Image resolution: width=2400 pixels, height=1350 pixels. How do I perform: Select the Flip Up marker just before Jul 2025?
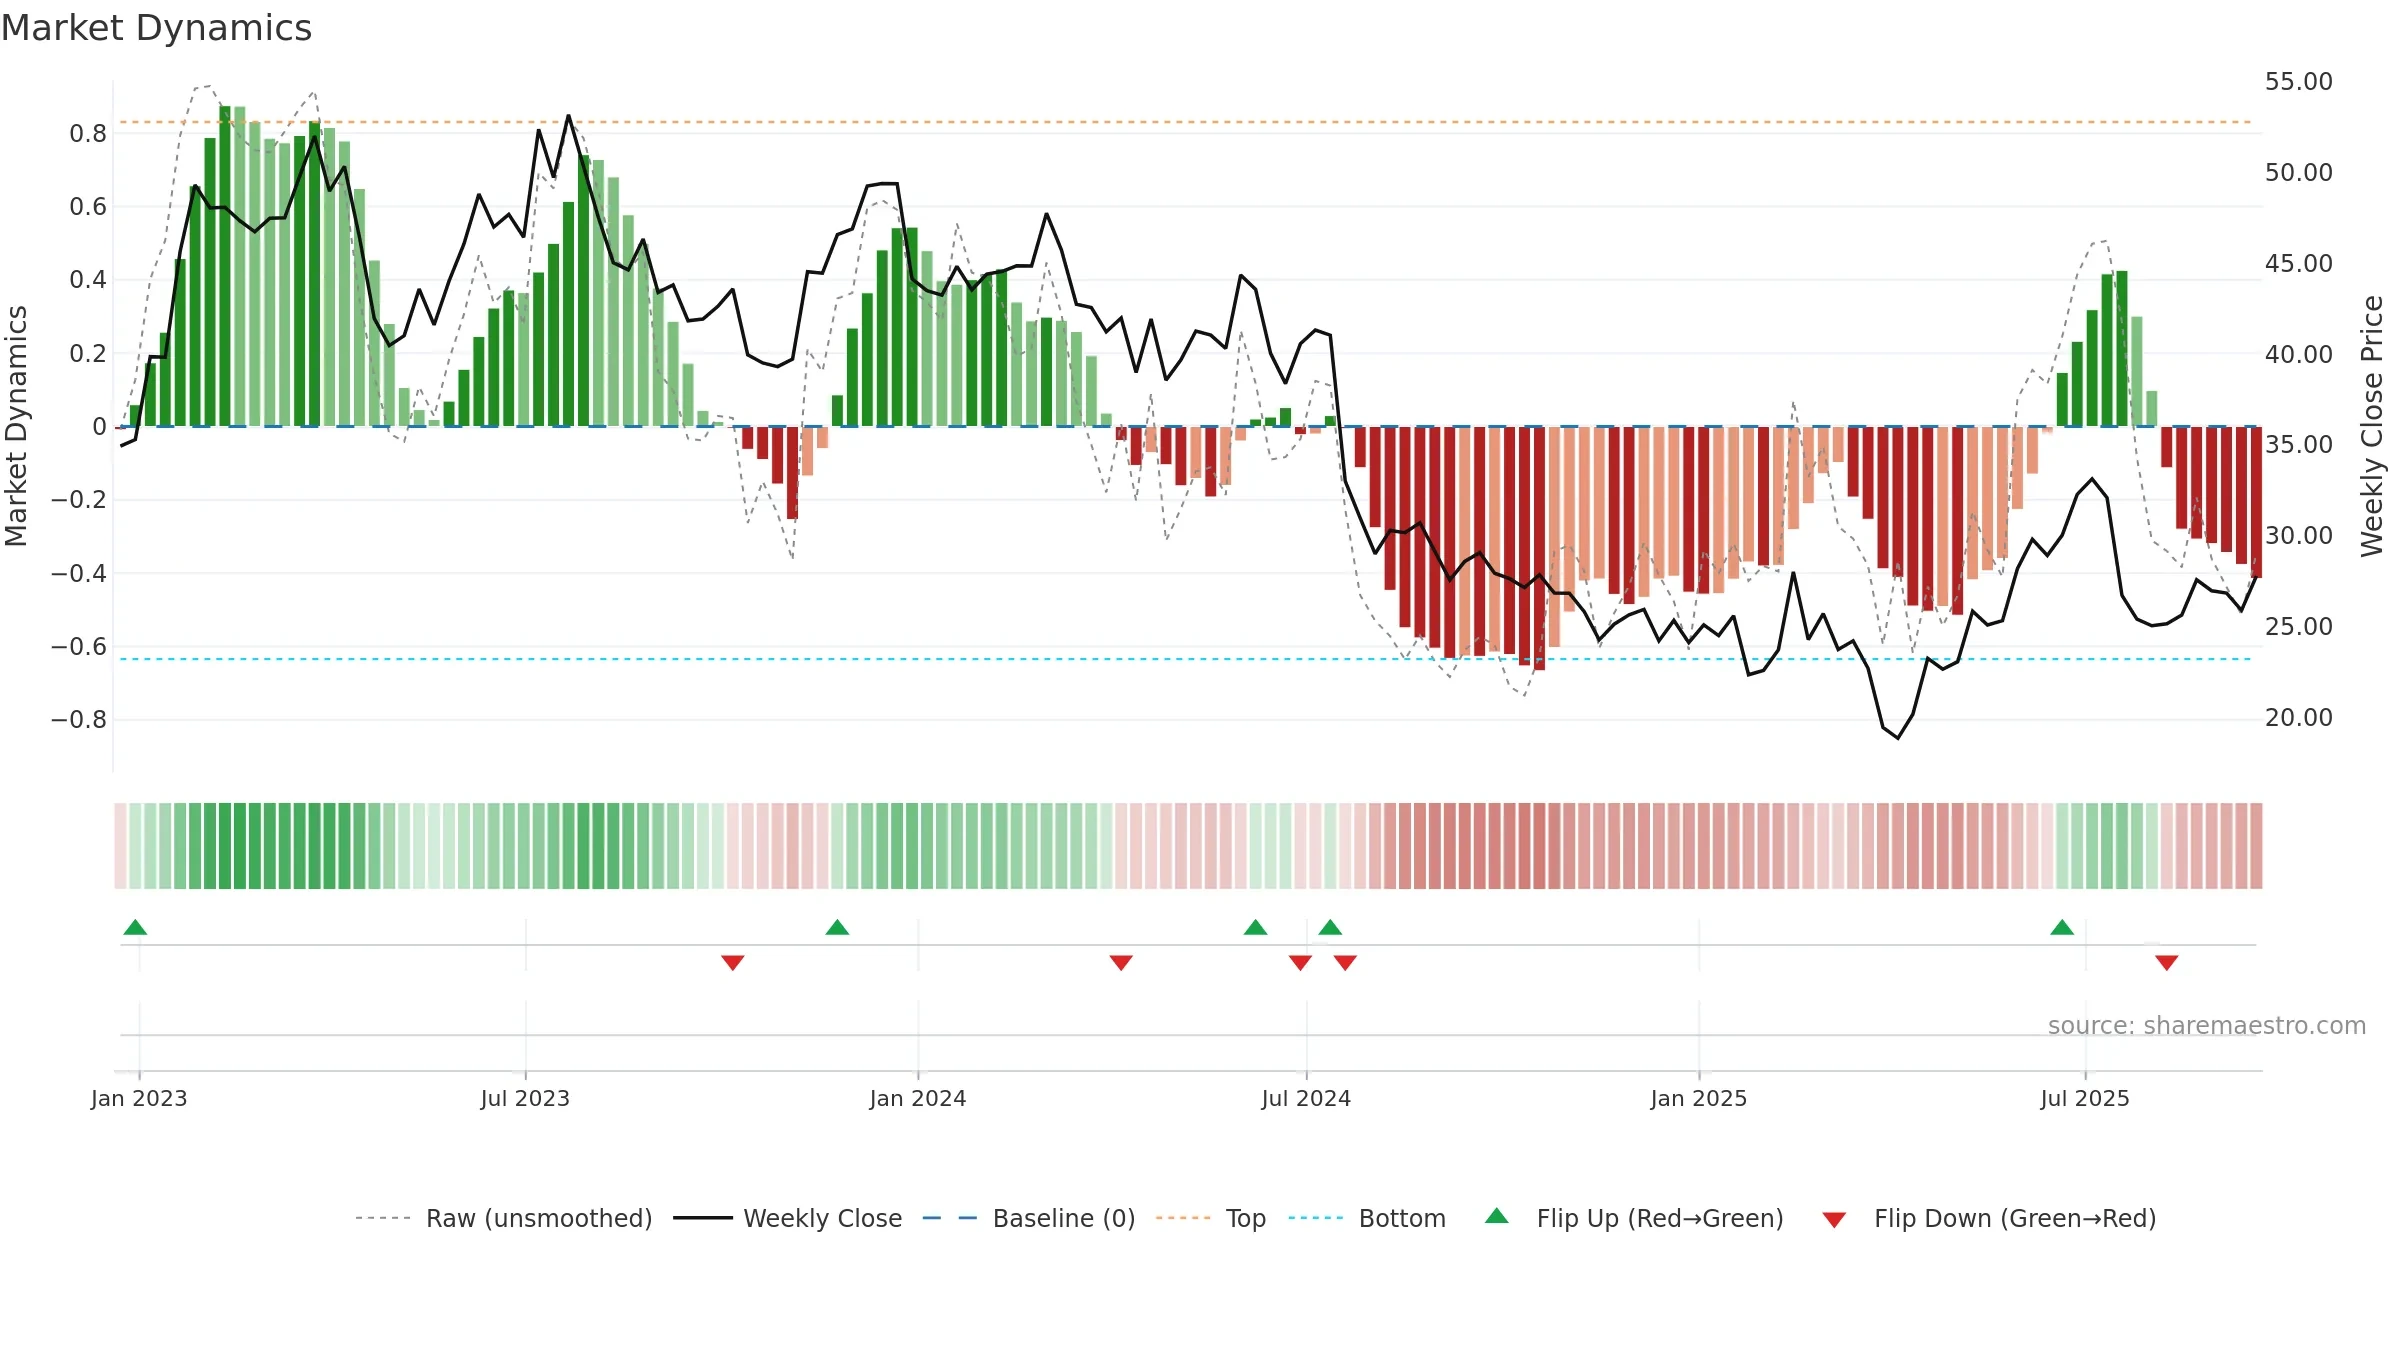[2062, 927]
